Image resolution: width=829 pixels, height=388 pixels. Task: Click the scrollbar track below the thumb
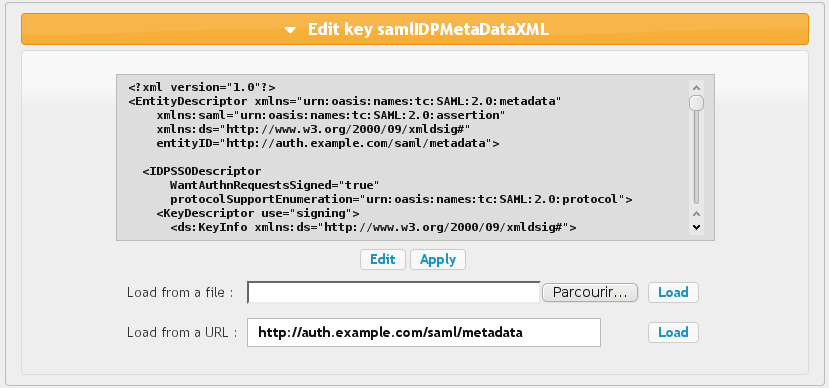point(696,158)
